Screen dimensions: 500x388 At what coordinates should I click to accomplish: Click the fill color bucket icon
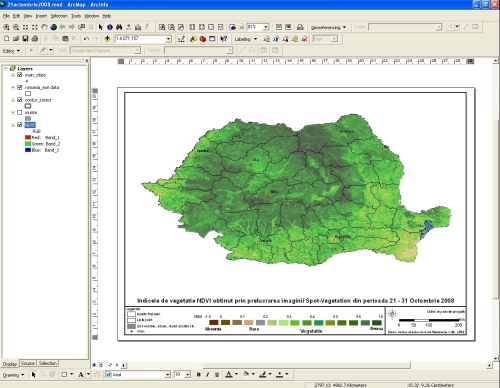[246, 374]
